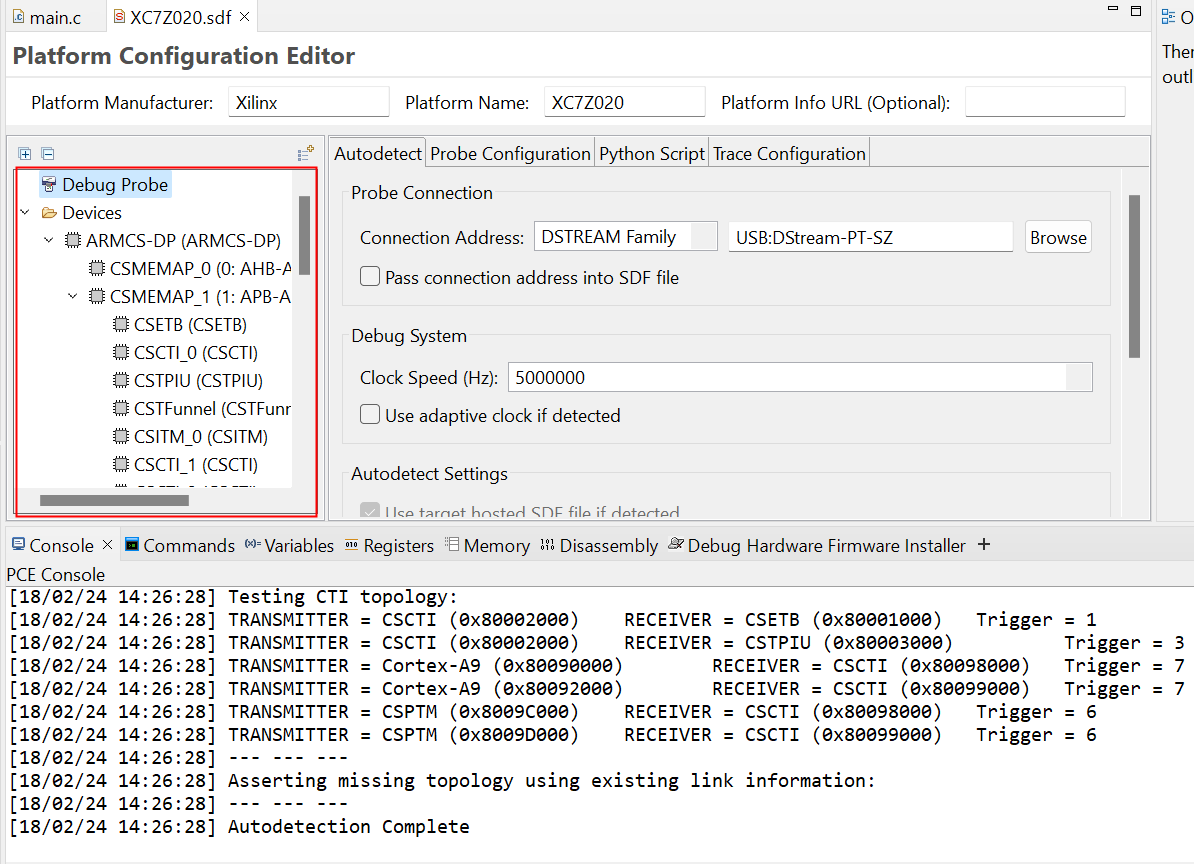1194x864 pixels.
Task: Click the CSETB device chip icon
Action: (121, 325)
